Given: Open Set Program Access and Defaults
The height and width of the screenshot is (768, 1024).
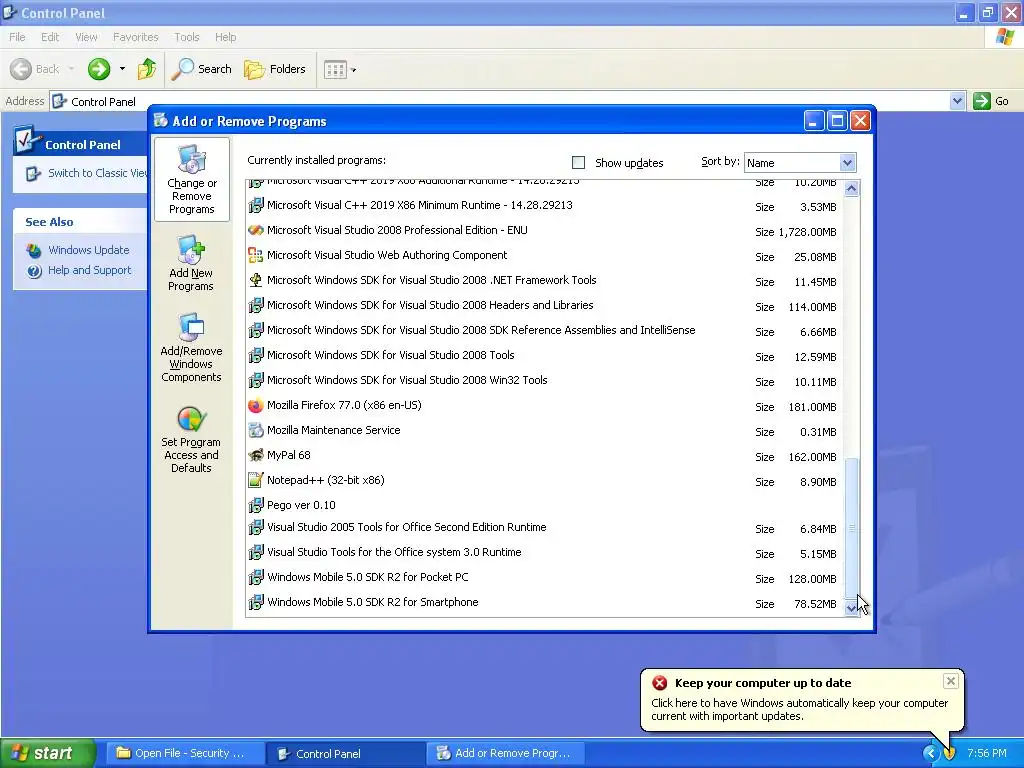Looking at the screenshot, I should (x=191, y=440).
